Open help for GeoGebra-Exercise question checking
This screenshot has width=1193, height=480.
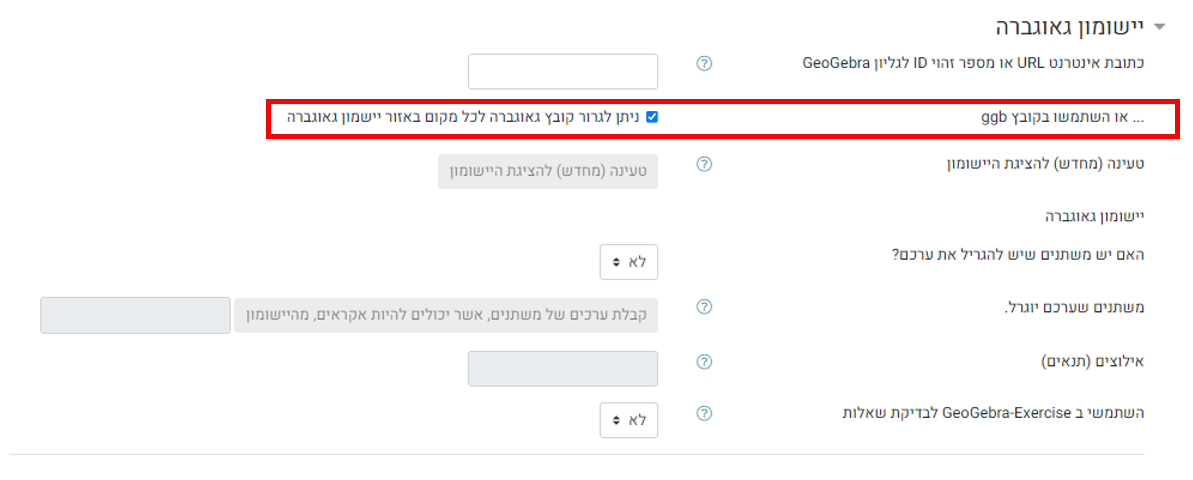pos(705,413)
